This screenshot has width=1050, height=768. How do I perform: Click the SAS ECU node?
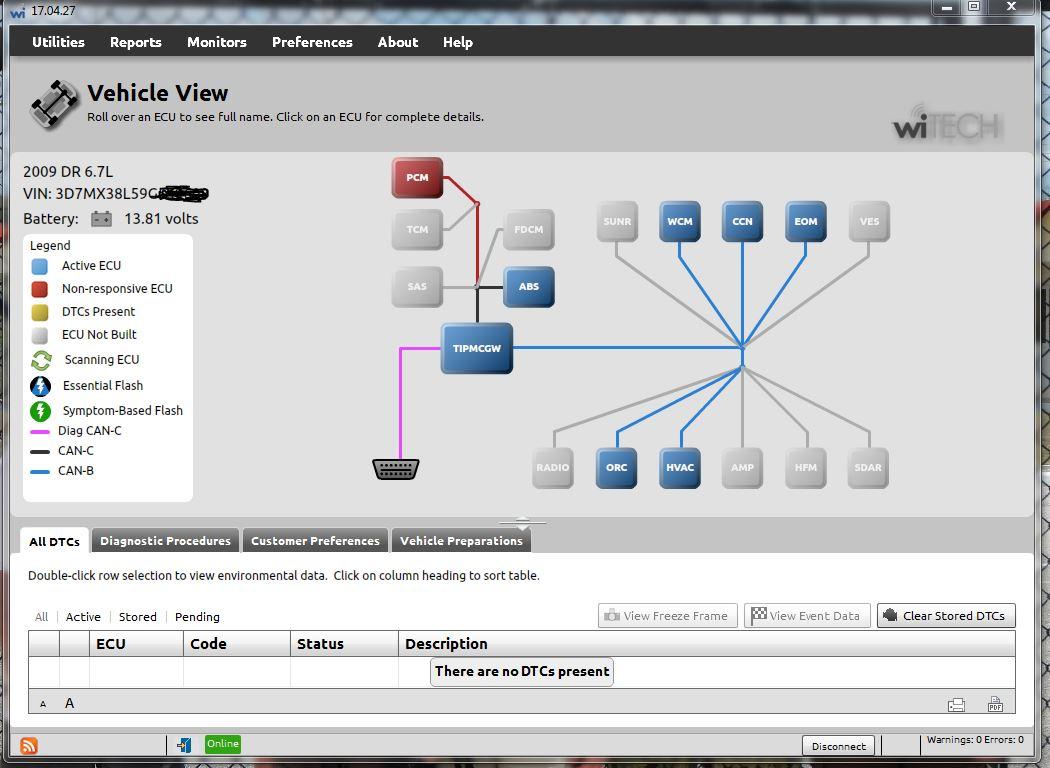tap(417, 287)
